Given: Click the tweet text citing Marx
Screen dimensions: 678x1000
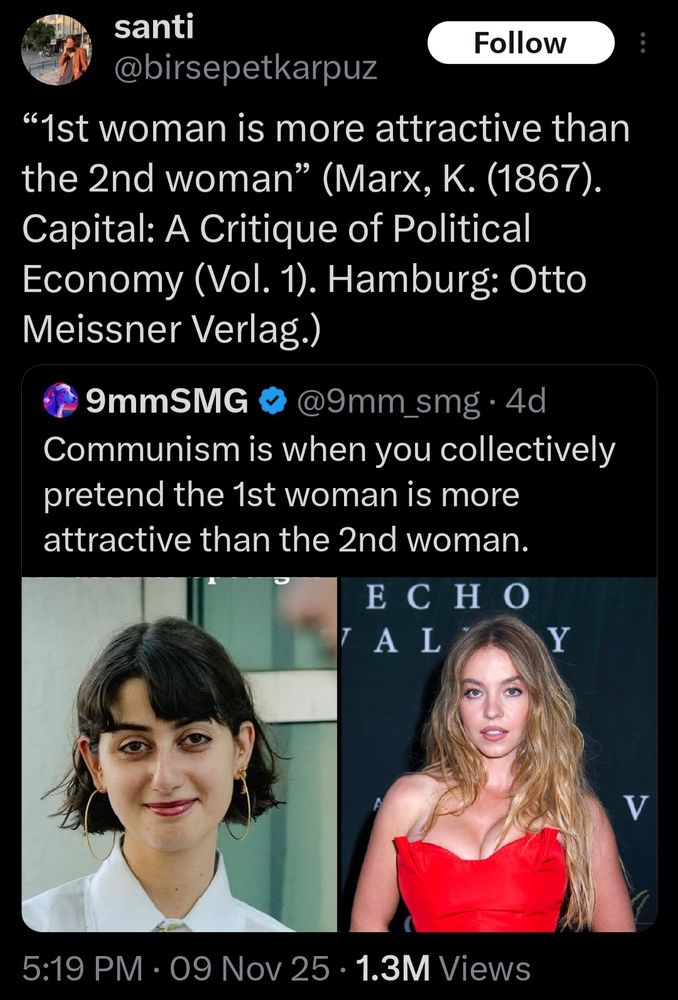Looking at the screenshot, I should tap(330, 225).
